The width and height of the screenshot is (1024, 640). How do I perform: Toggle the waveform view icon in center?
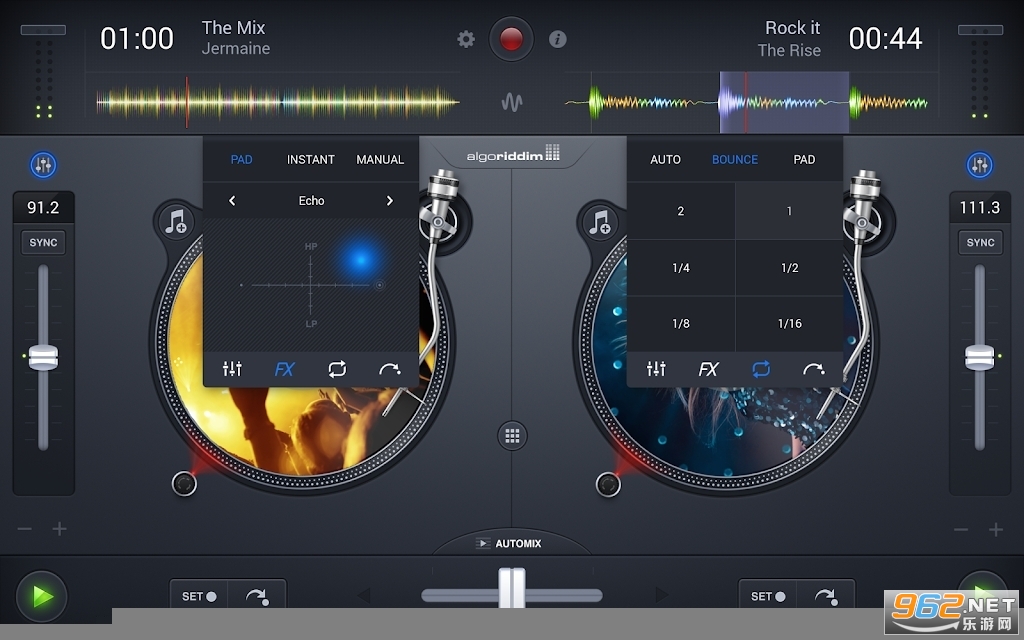click(x=512, y=102)
